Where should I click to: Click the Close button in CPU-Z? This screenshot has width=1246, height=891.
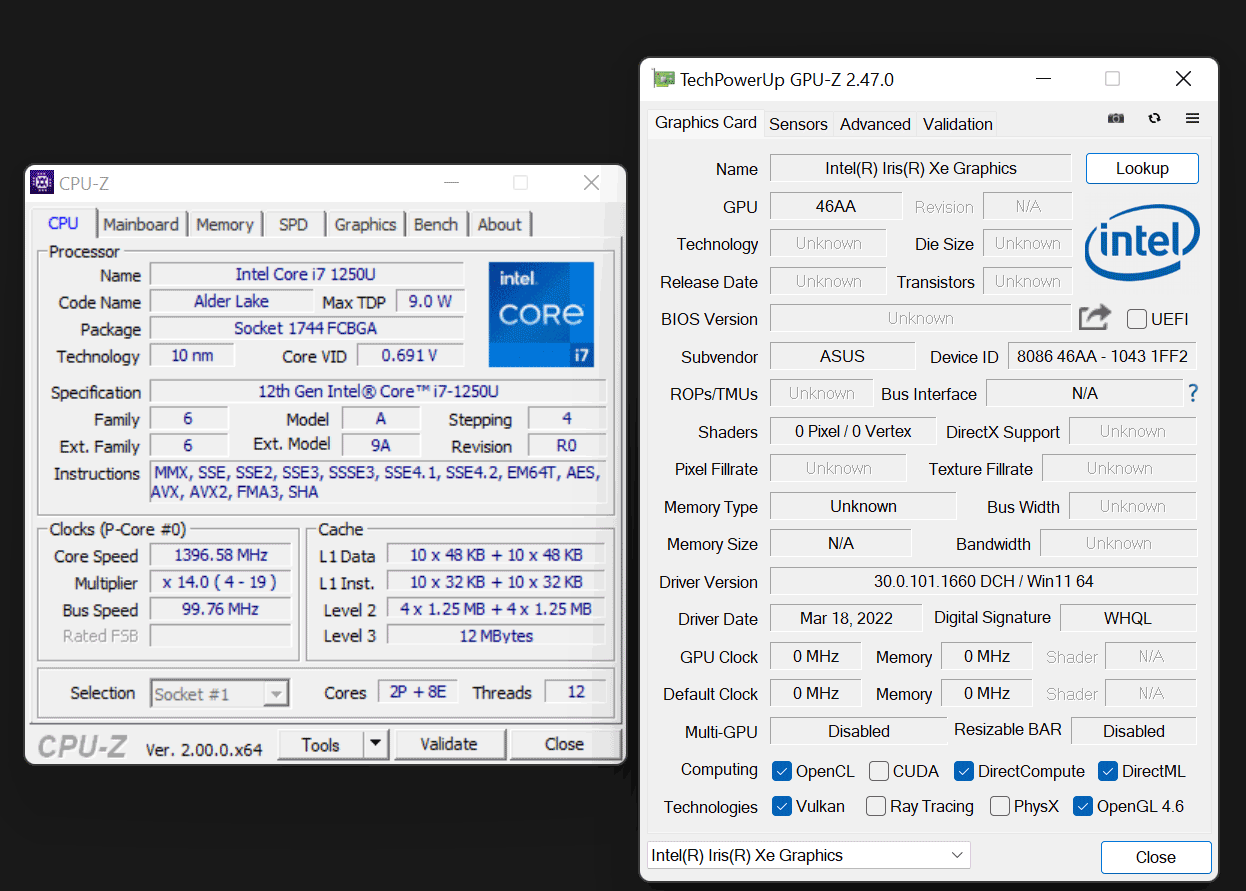pyautogui.click(x=564, y=744)
